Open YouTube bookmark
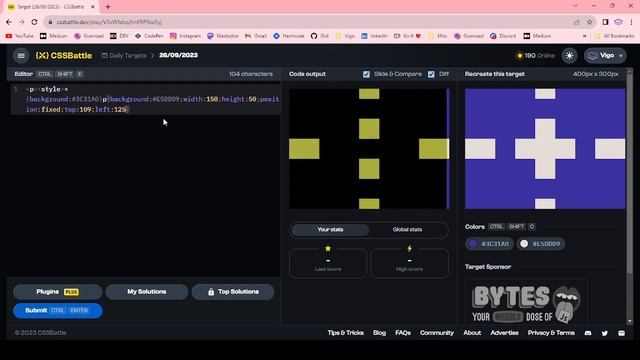 click(x=20, y=36)
